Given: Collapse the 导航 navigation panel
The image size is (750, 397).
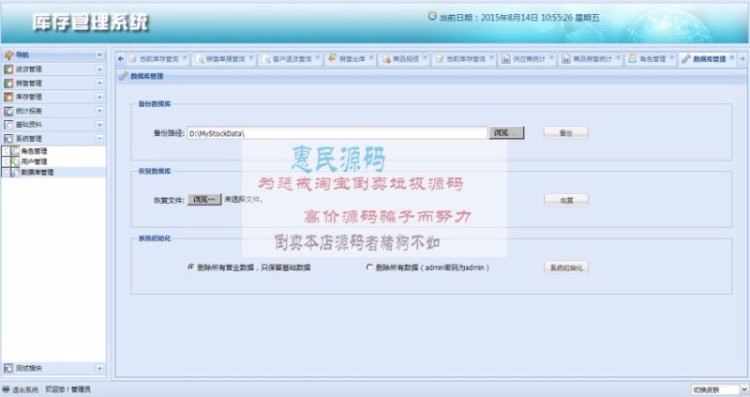Looking at the screenshot, I should (x=99, y=55).
